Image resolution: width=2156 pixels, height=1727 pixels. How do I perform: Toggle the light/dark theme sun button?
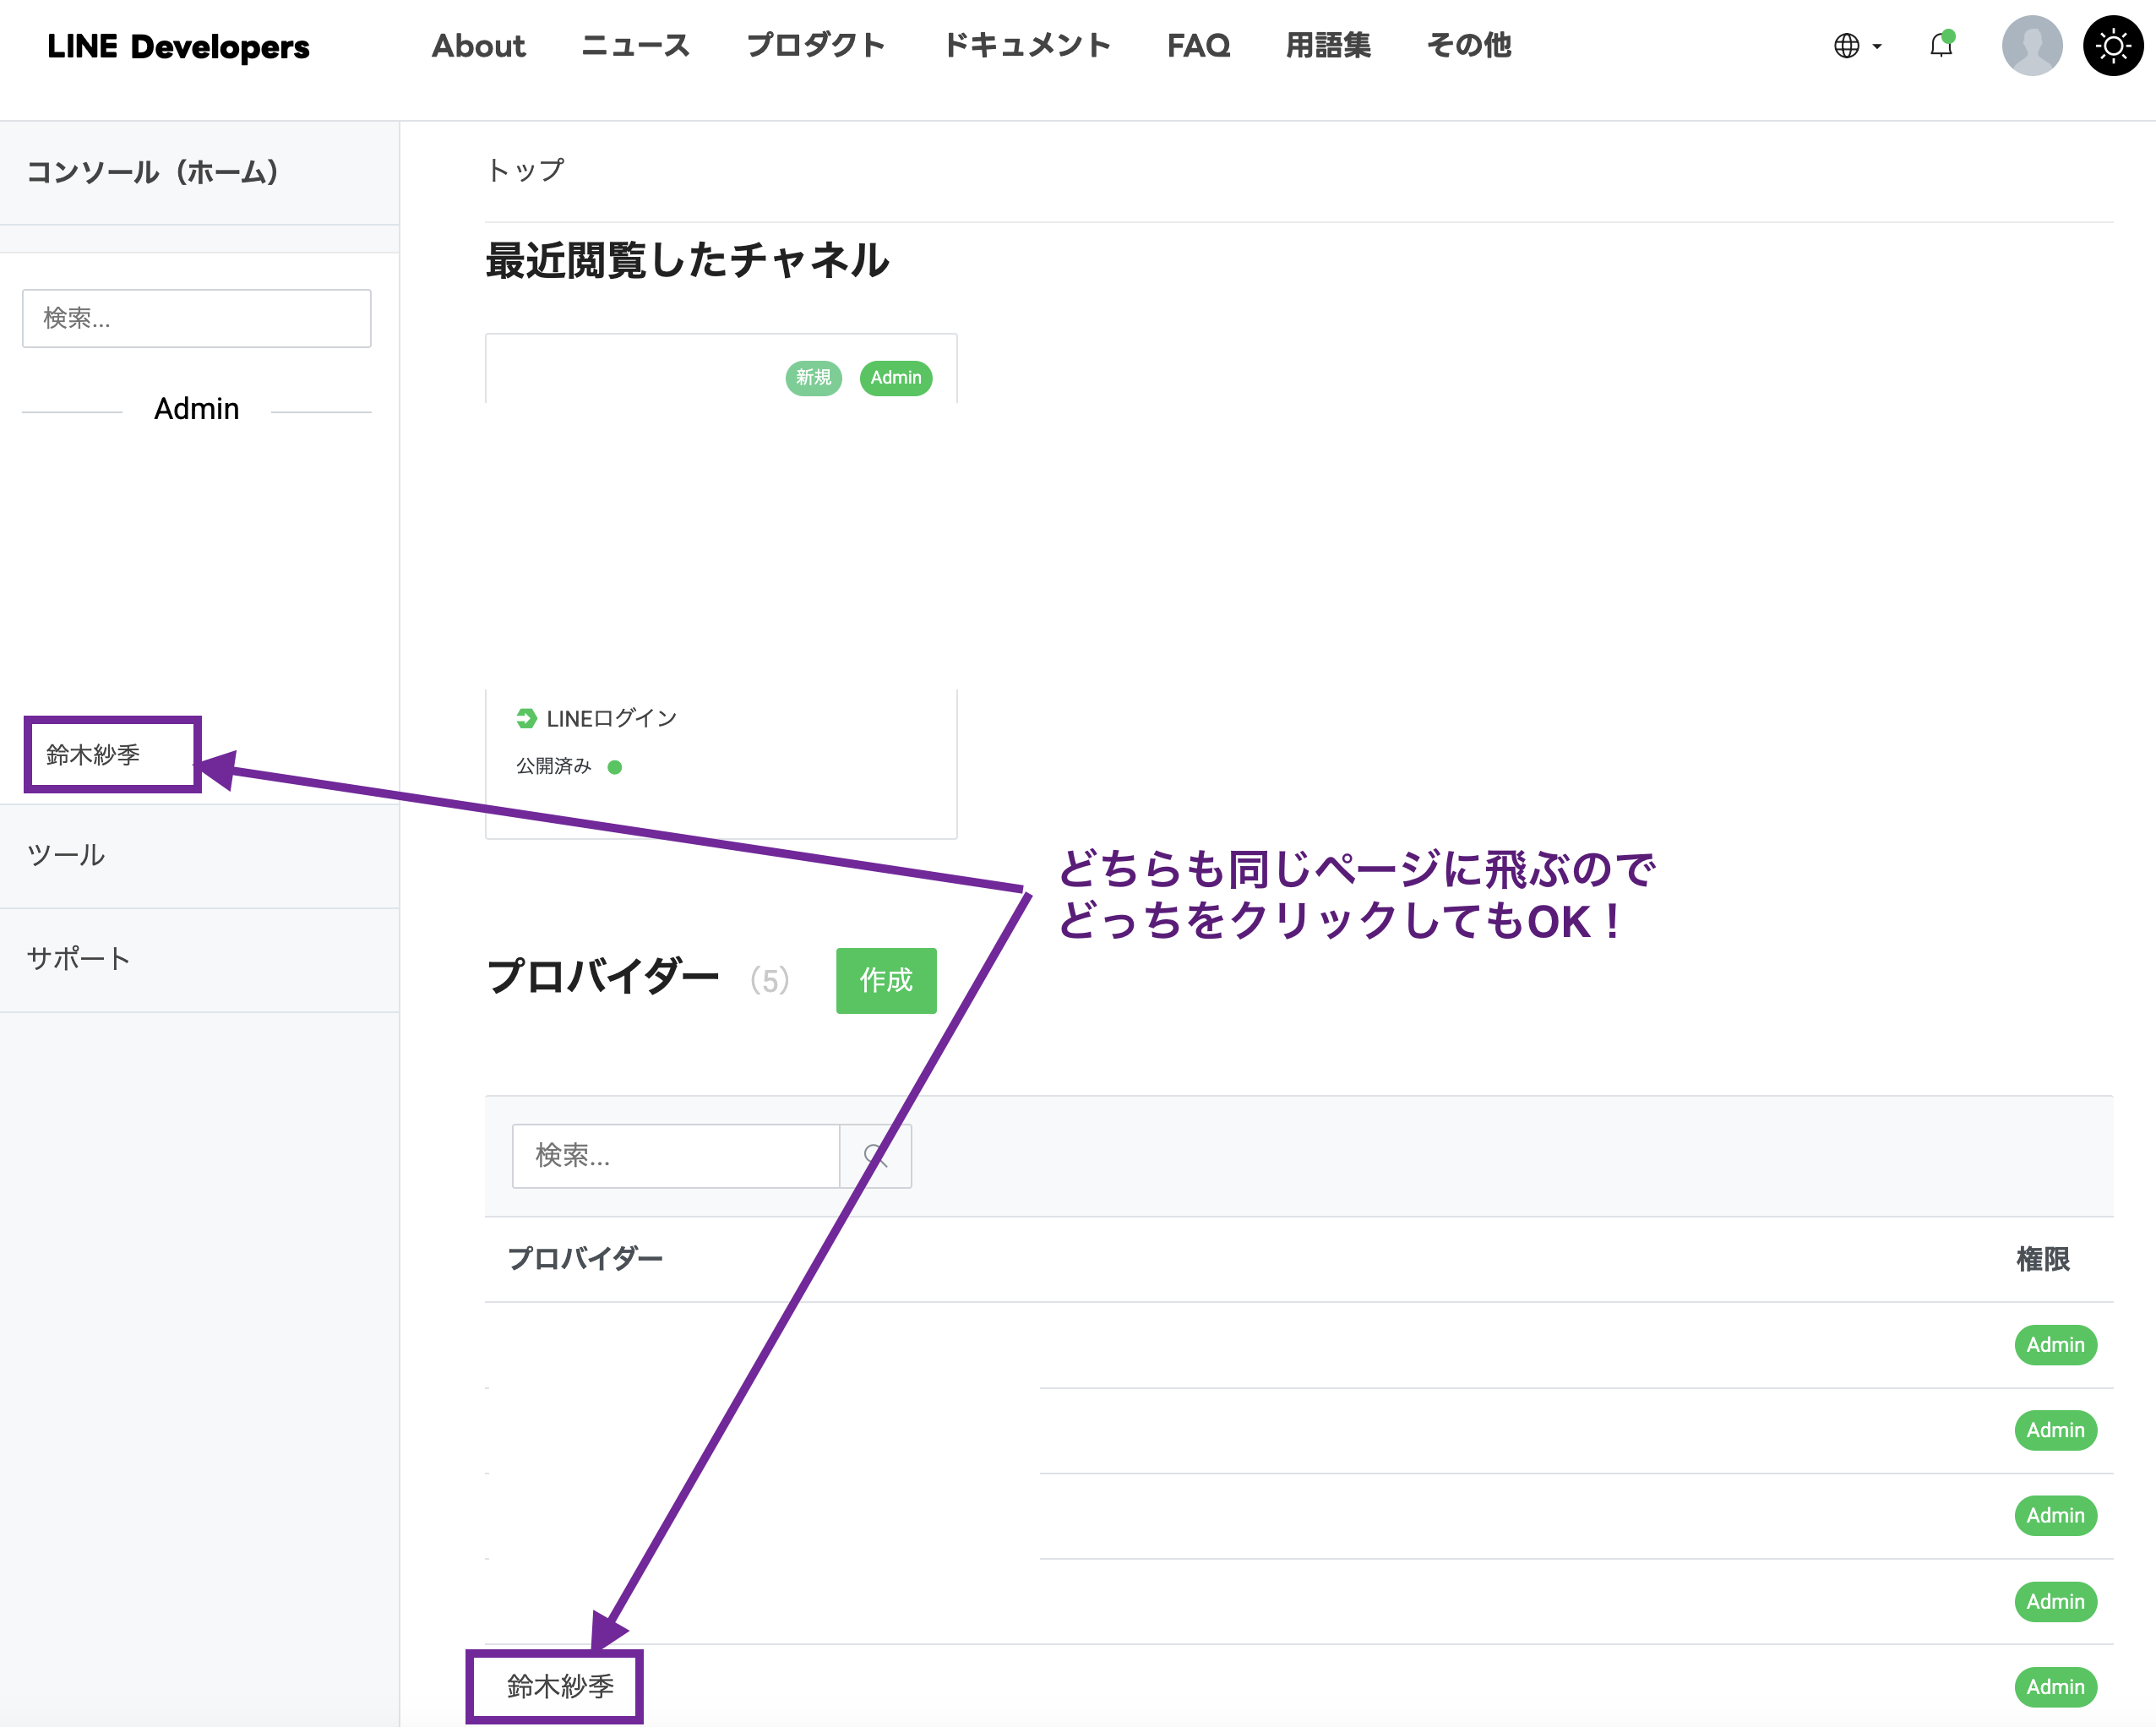pyautogui.click(x=2113, y=46)
